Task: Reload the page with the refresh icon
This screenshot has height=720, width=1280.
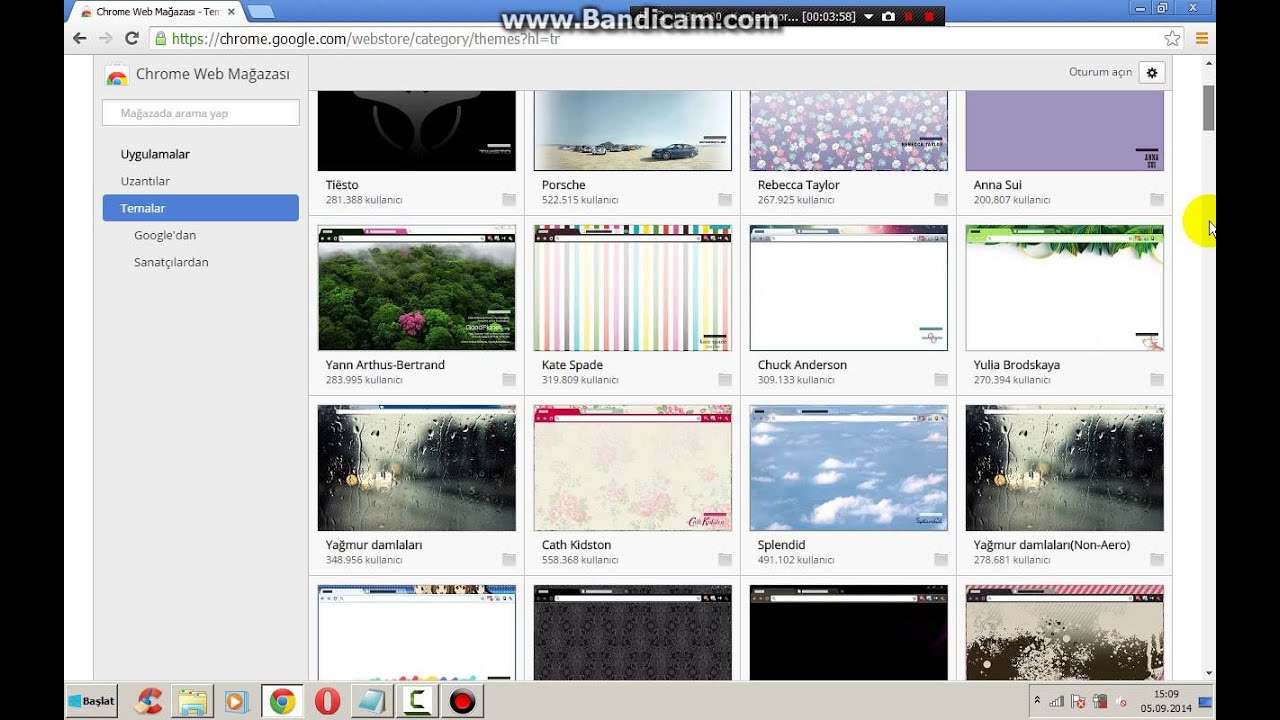Action: pos(131,39)
